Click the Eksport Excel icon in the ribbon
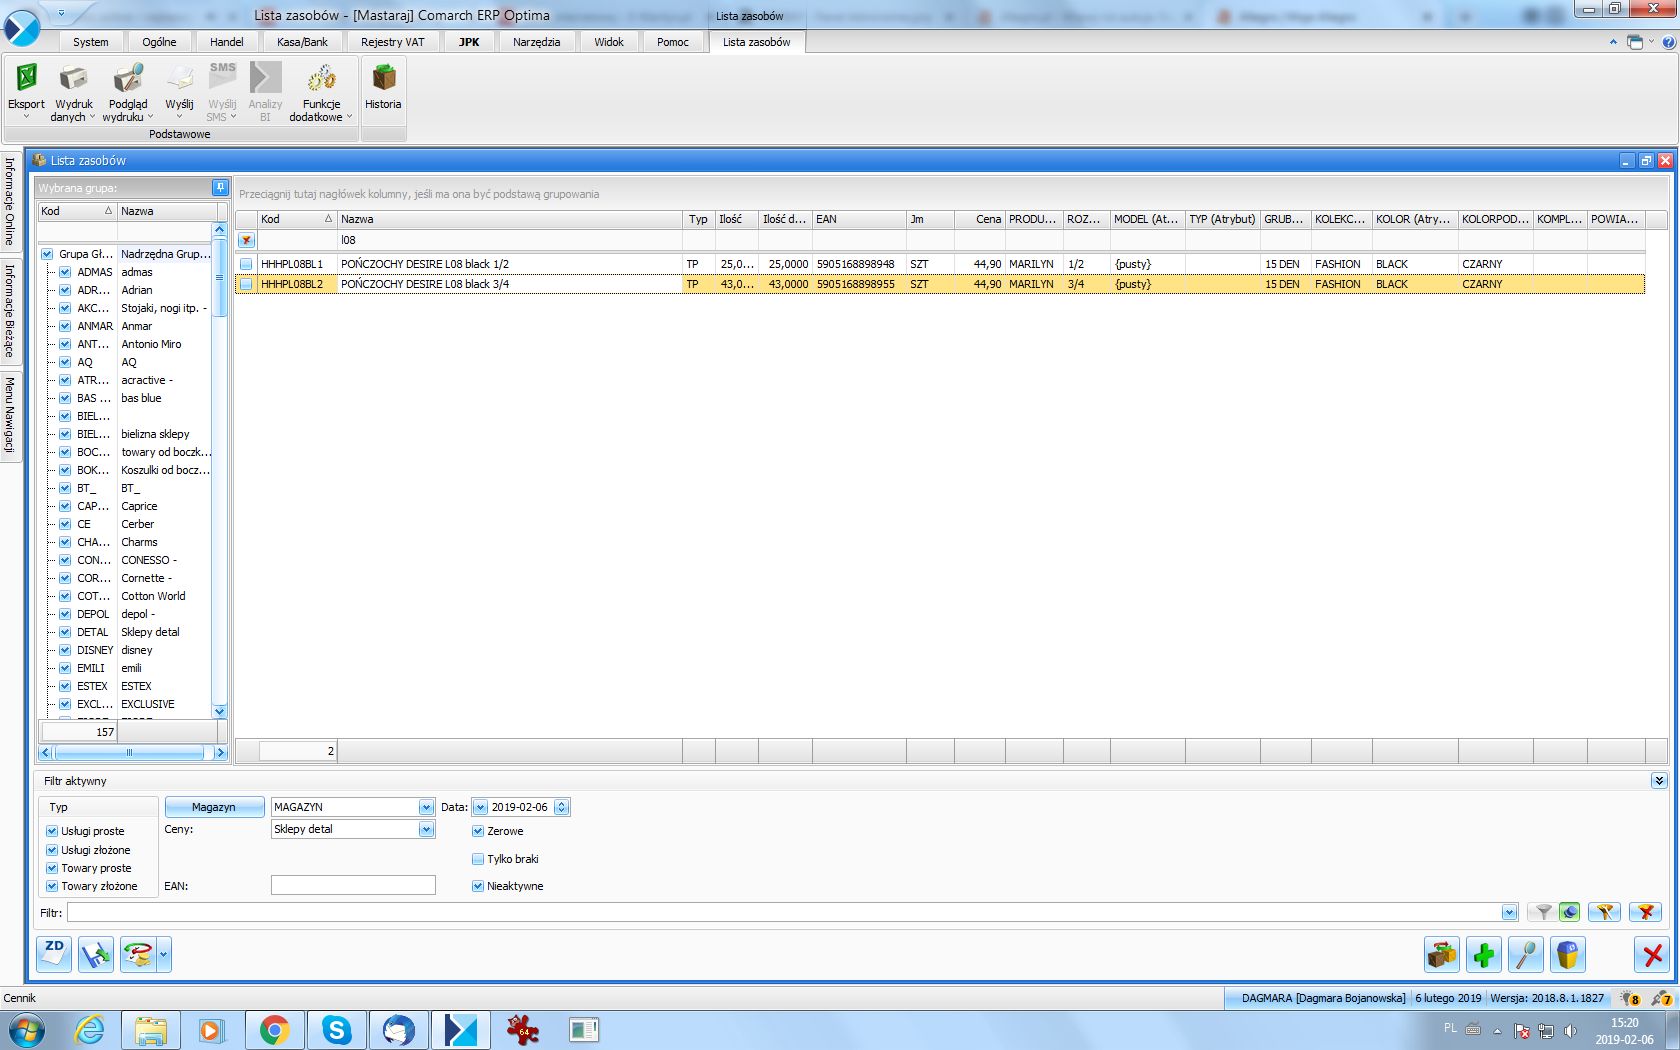This screenshot has height=1050, width=1680. click(26, 80)
